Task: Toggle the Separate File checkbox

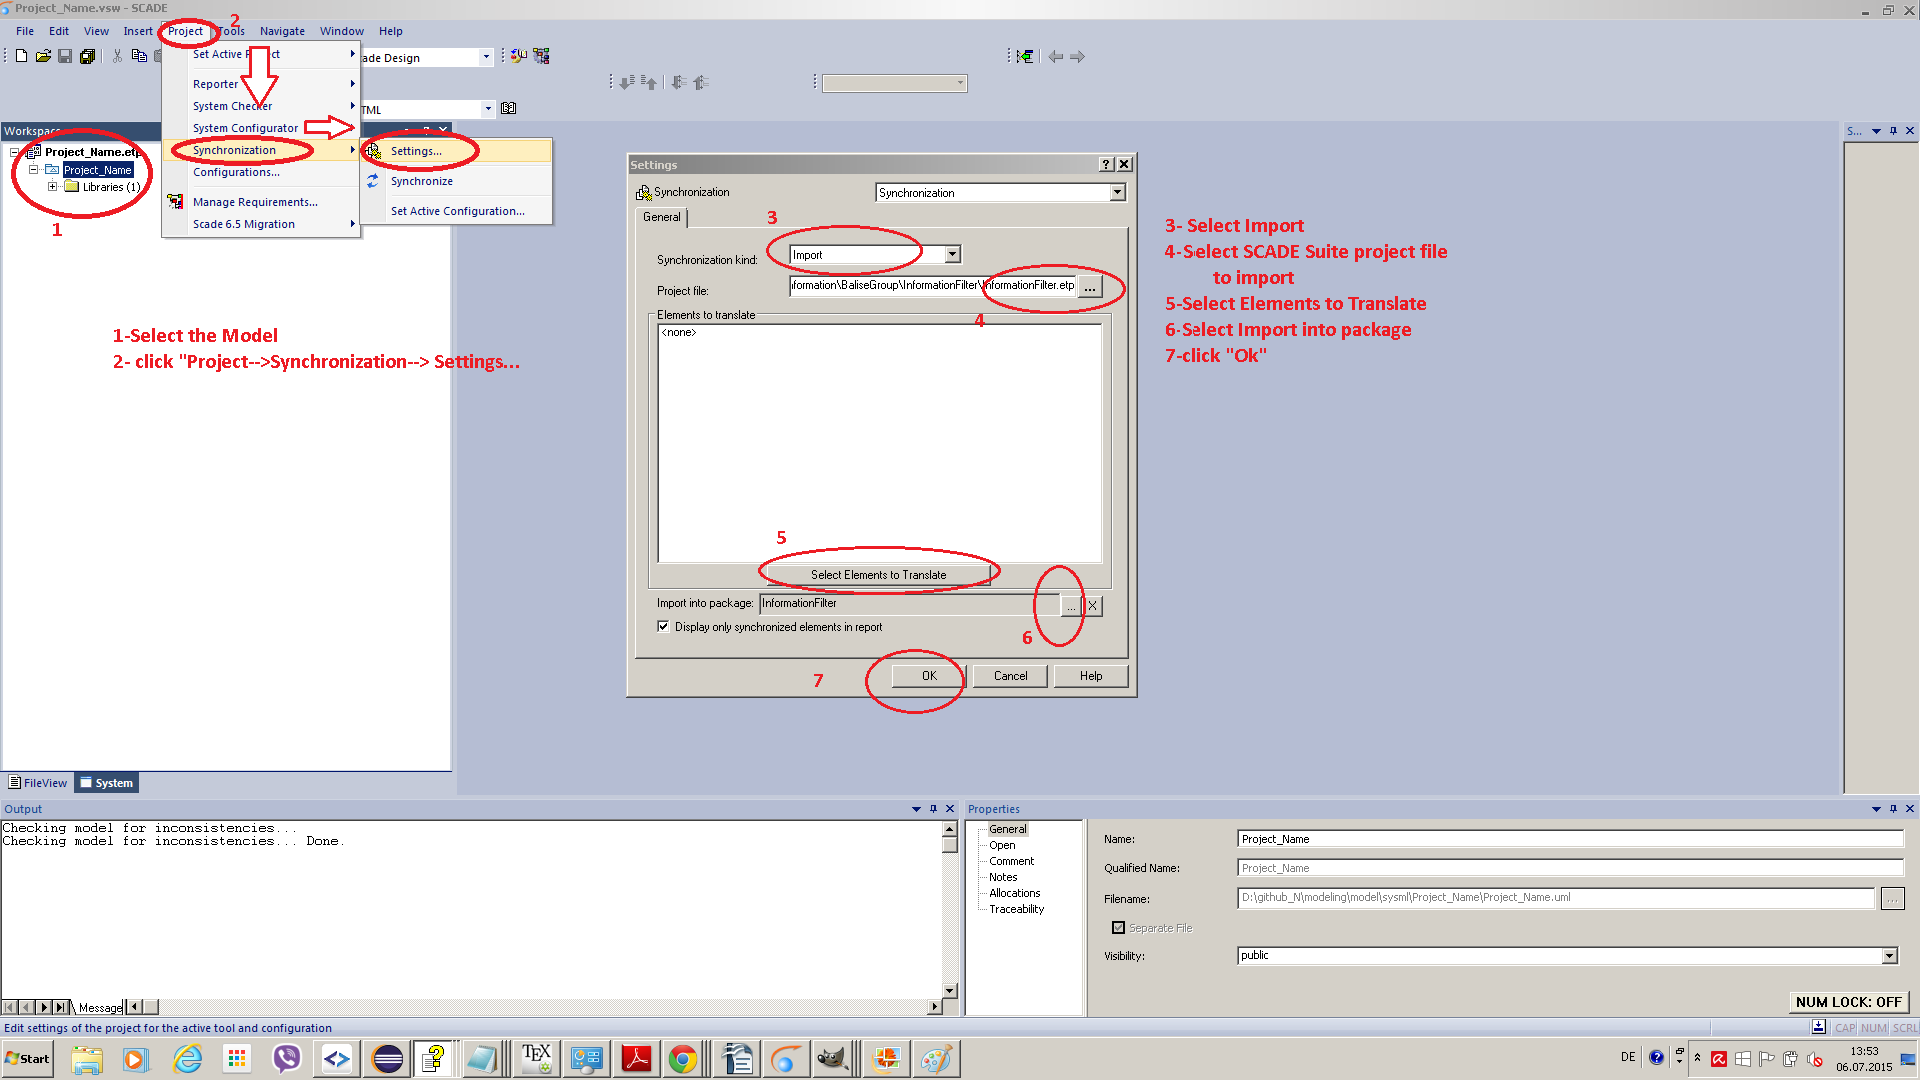Action: pyautogui.click(x=1118, y=928)
